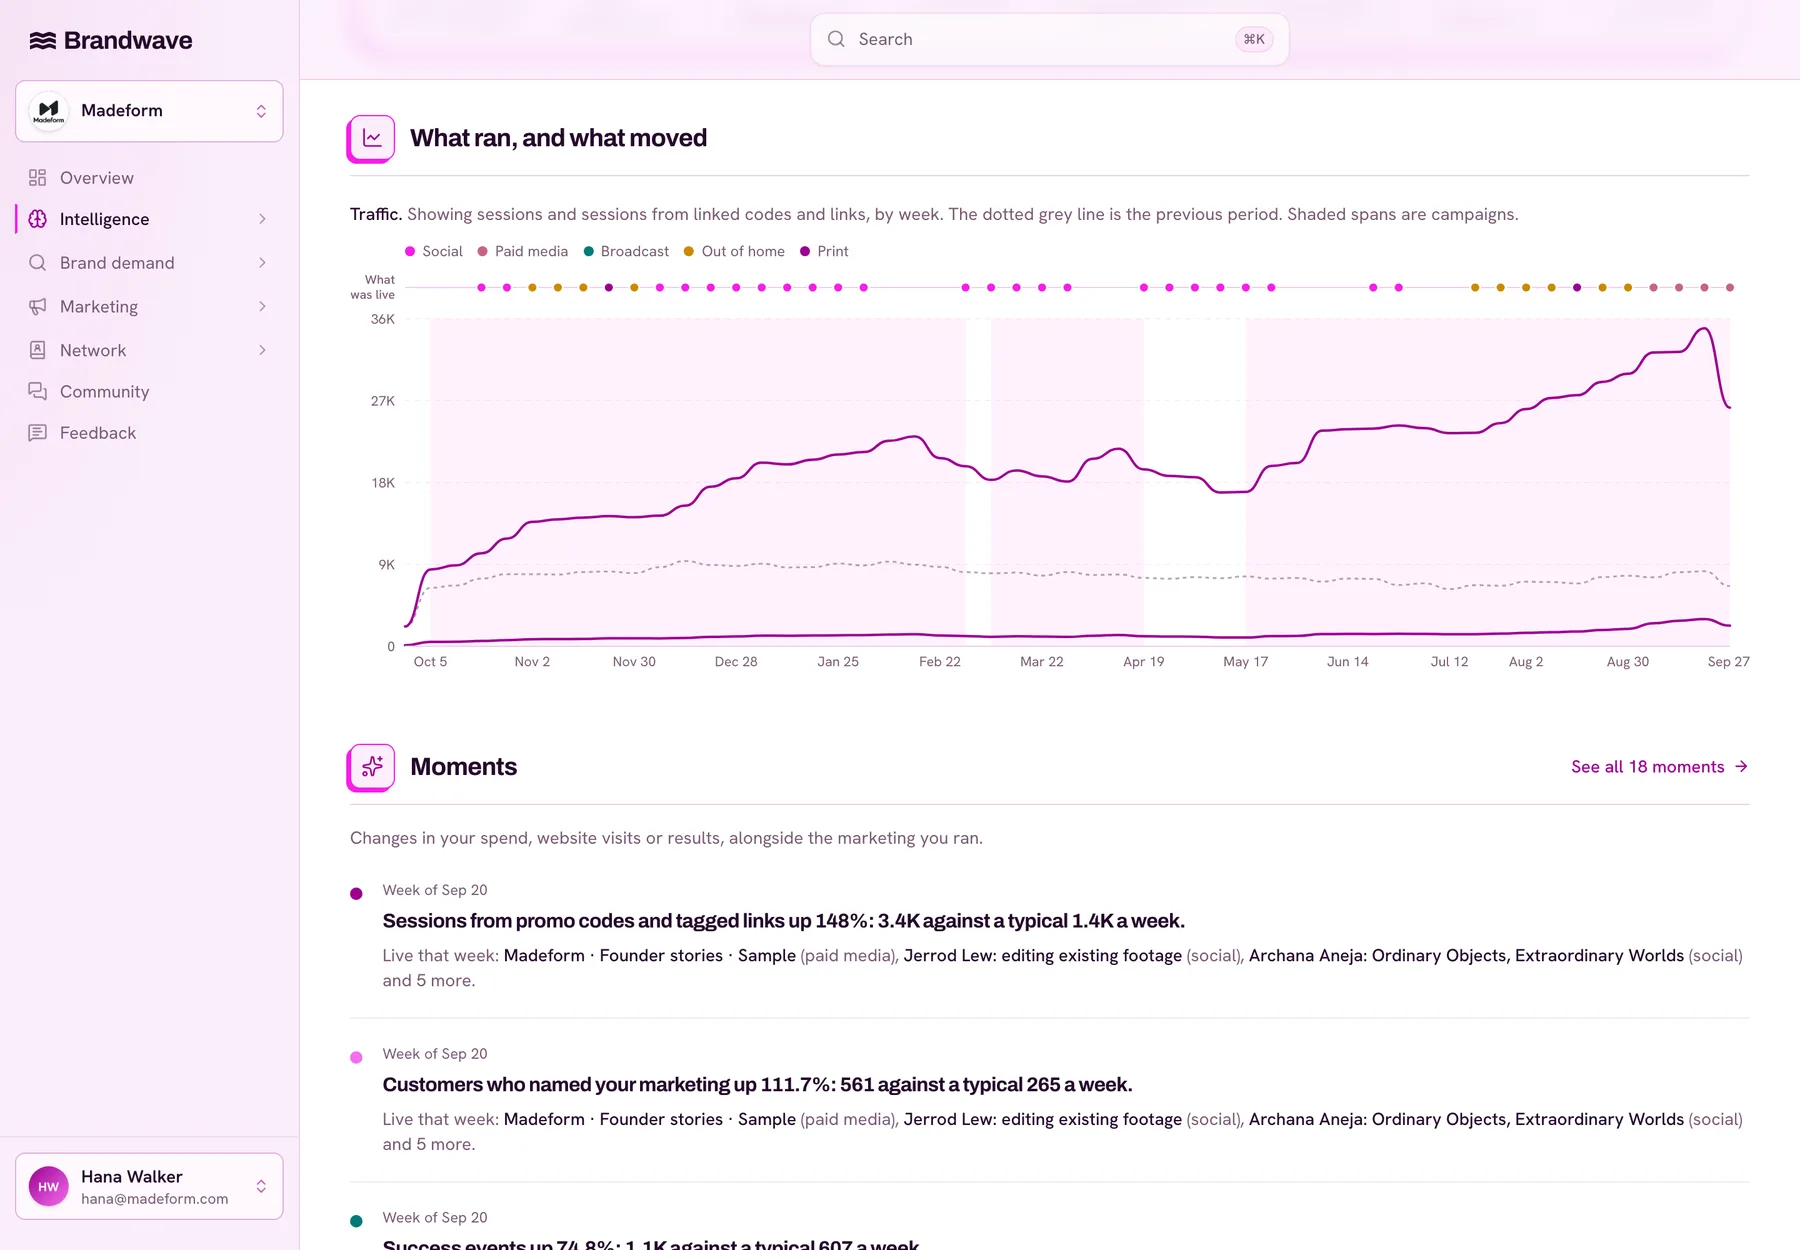Click the Marketing megaphone icon
Viewport: 1800px width, 1250px height.
[38, 307]
